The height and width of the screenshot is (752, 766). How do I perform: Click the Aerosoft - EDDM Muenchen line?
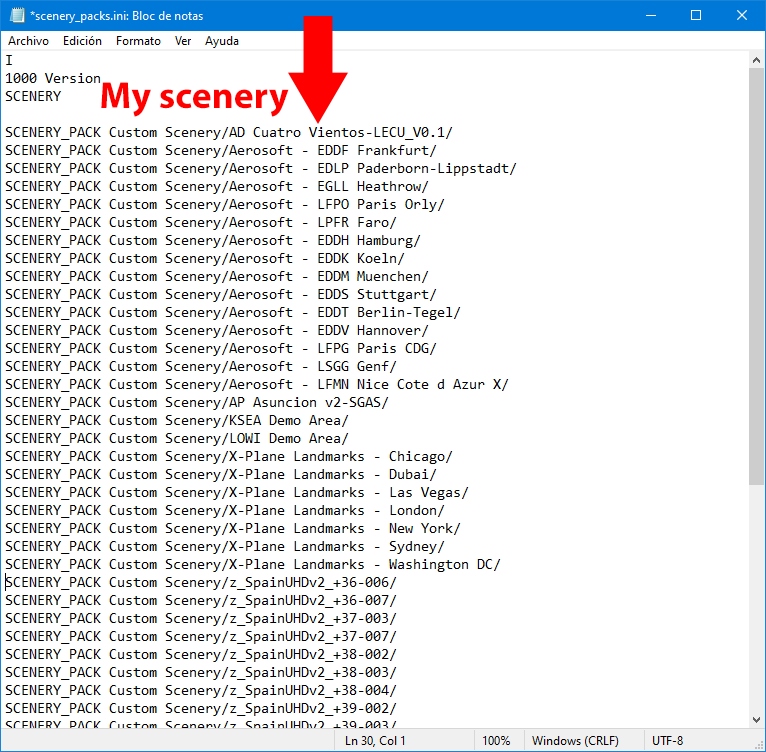pyautogui.click(x=217, y=277)
